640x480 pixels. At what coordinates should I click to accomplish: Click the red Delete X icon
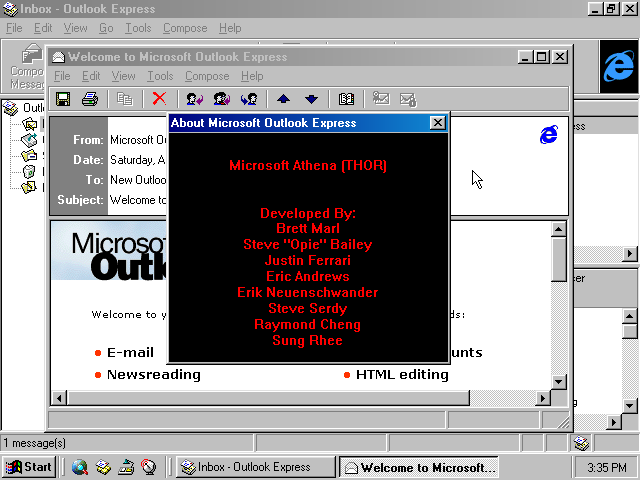click(x=159, y=98)
